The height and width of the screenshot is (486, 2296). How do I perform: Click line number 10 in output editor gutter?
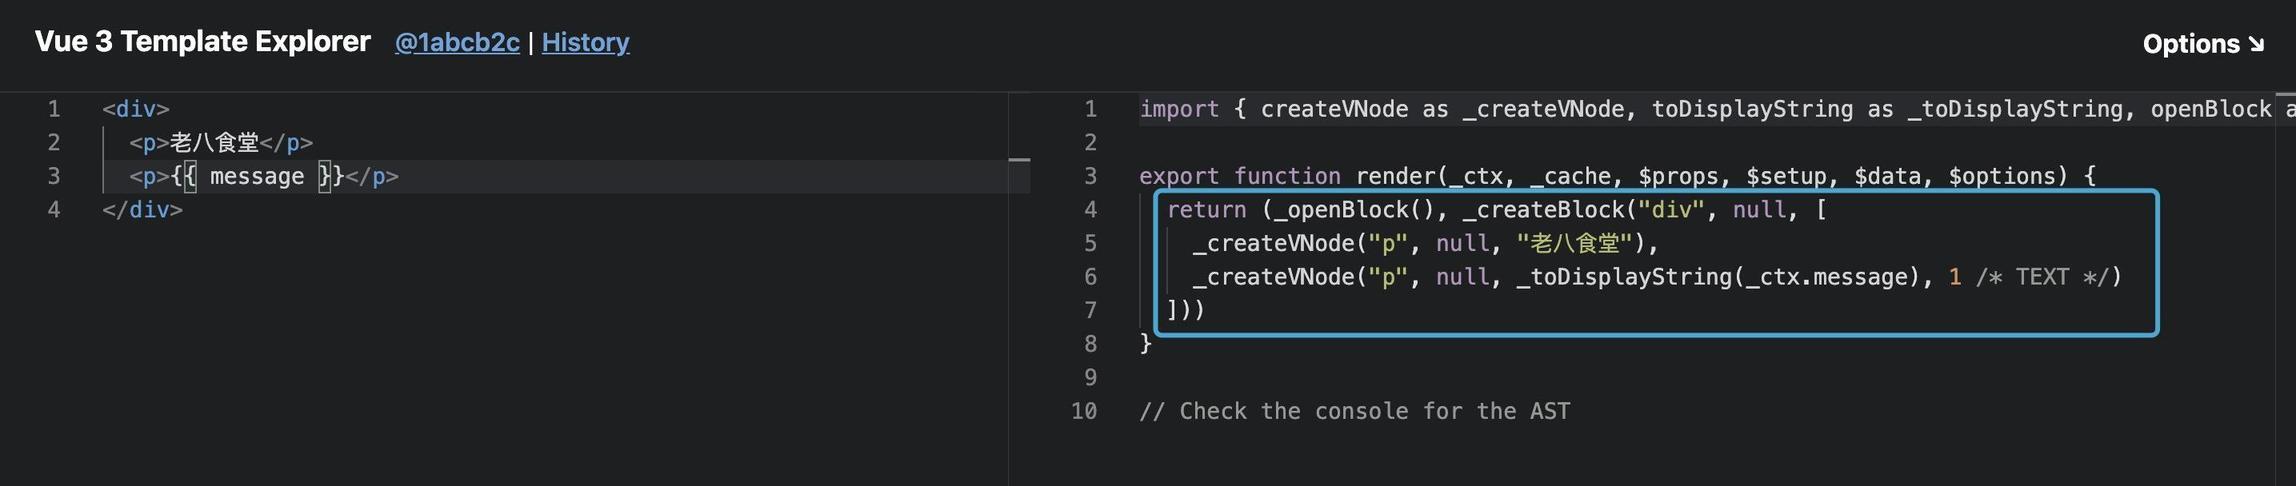click(1084, 411)
